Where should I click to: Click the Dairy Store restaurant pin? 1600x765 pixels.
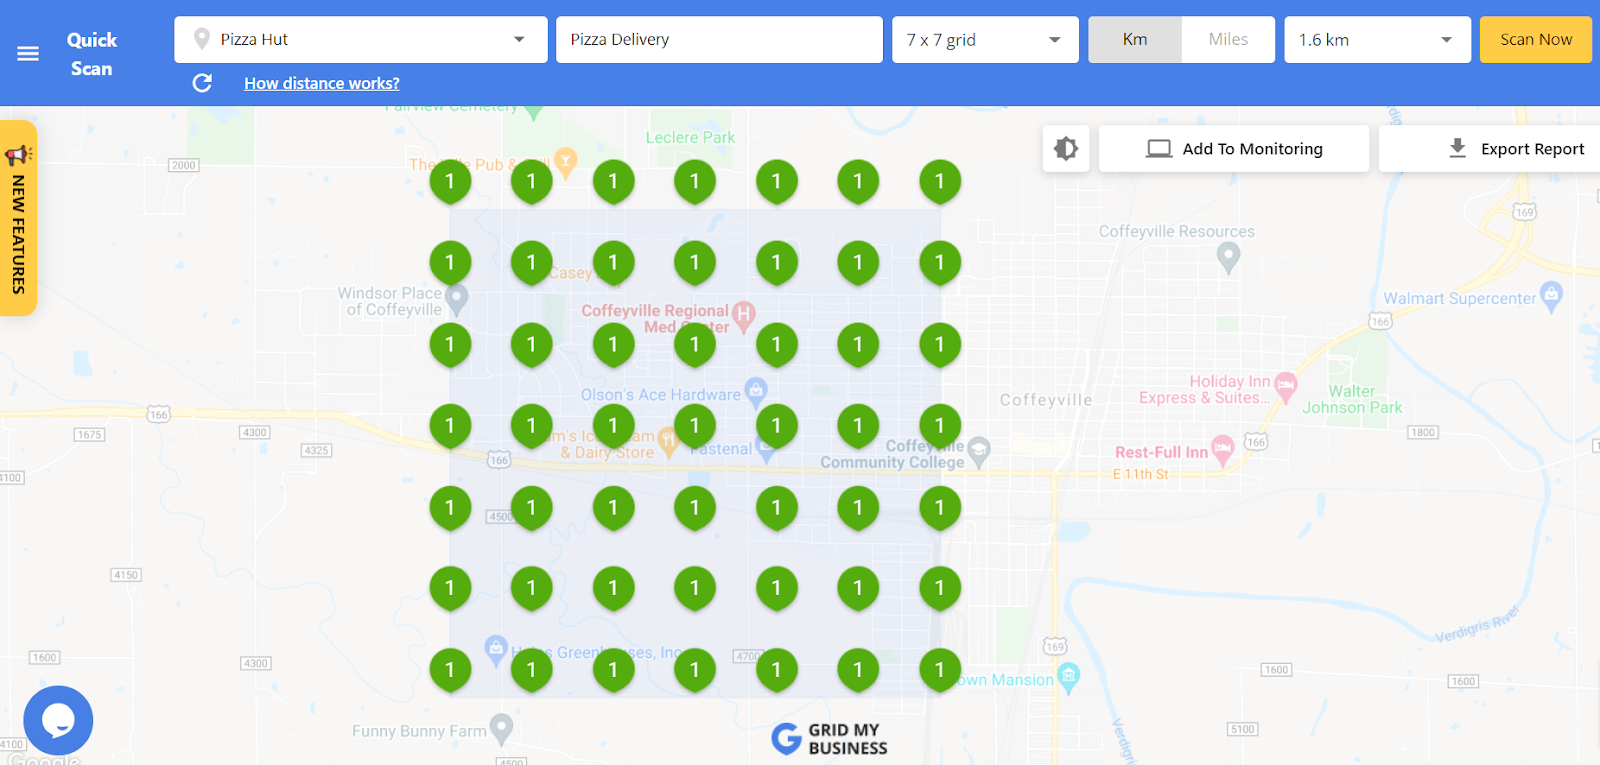pyautogui.click(x=668, y=441)
